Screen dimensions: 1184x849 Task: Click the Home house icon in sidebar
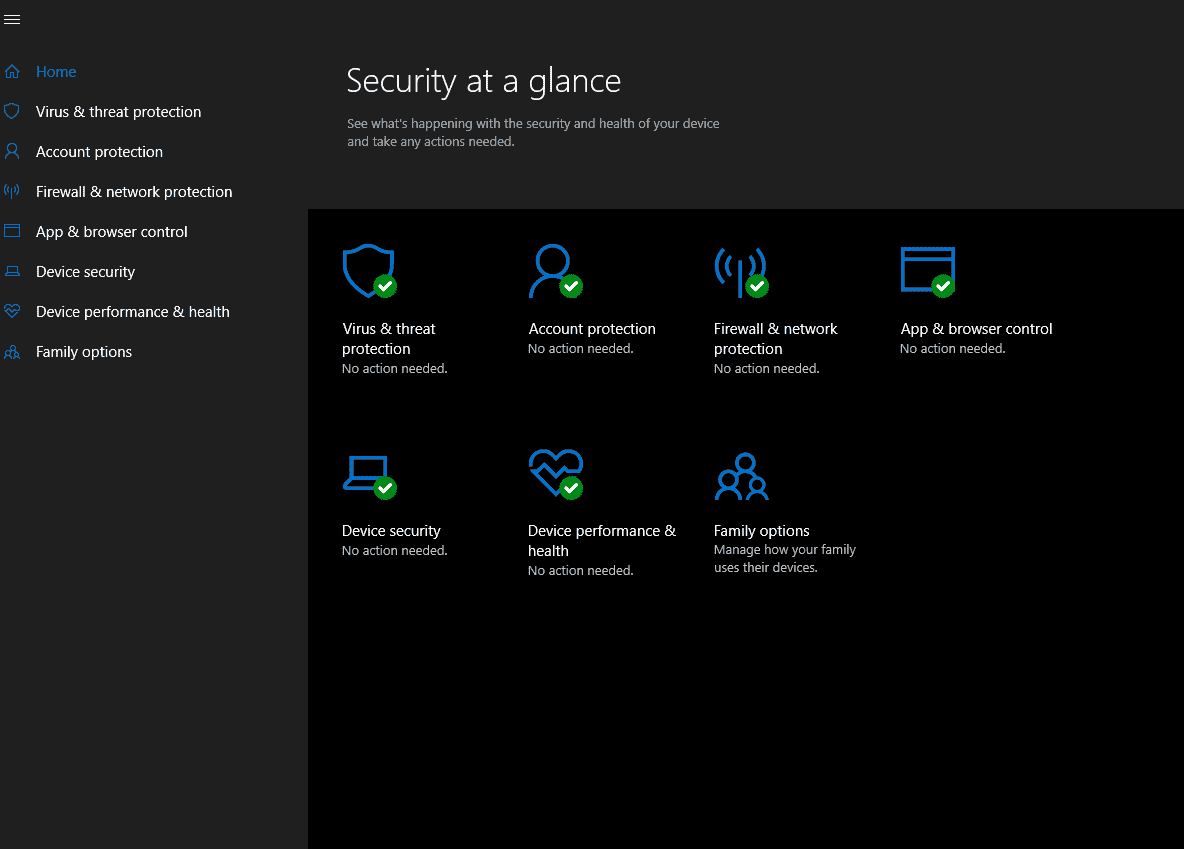pos(12,72)
